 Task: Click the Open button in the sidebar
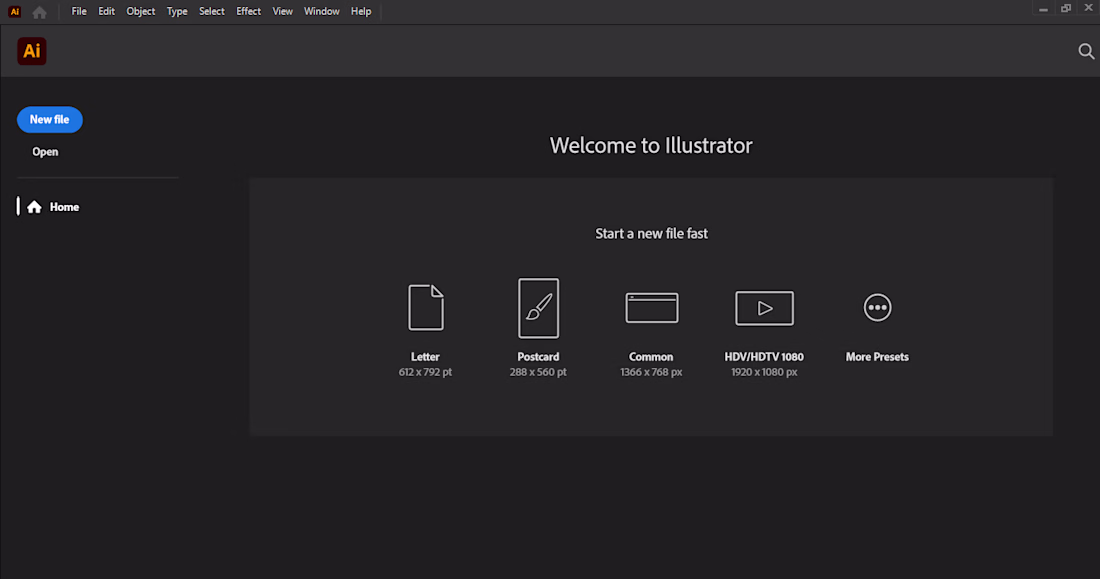[45, 152]
